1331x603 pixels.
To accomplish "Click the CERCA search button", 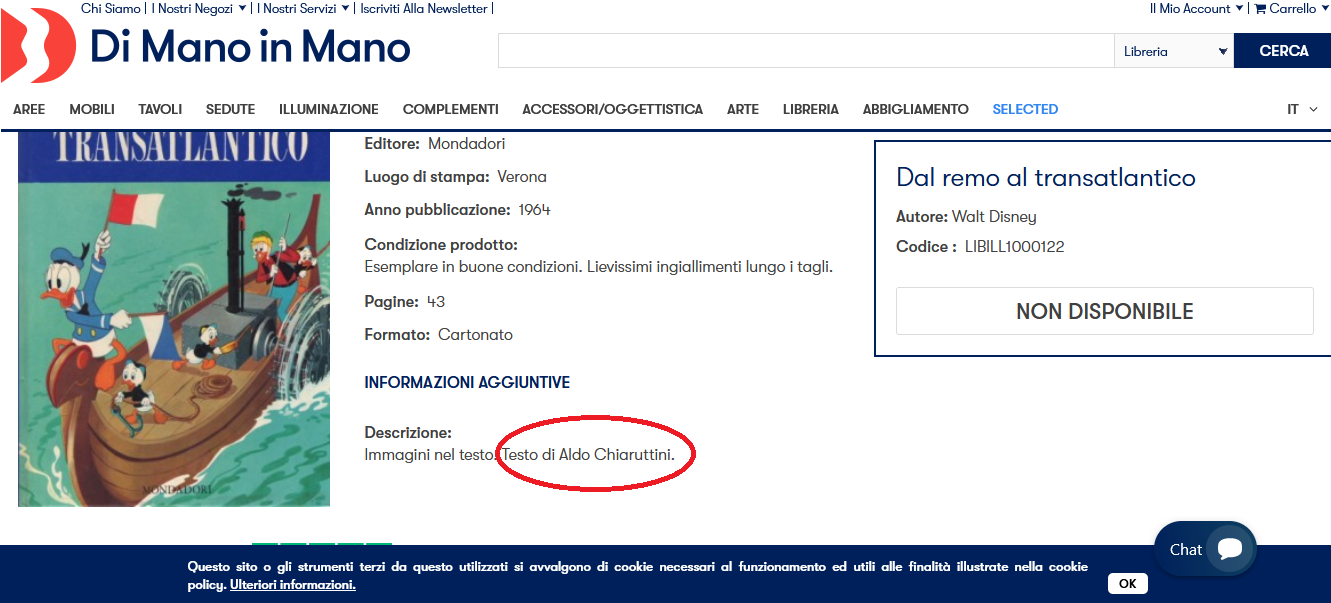I will pos(1283,51).
